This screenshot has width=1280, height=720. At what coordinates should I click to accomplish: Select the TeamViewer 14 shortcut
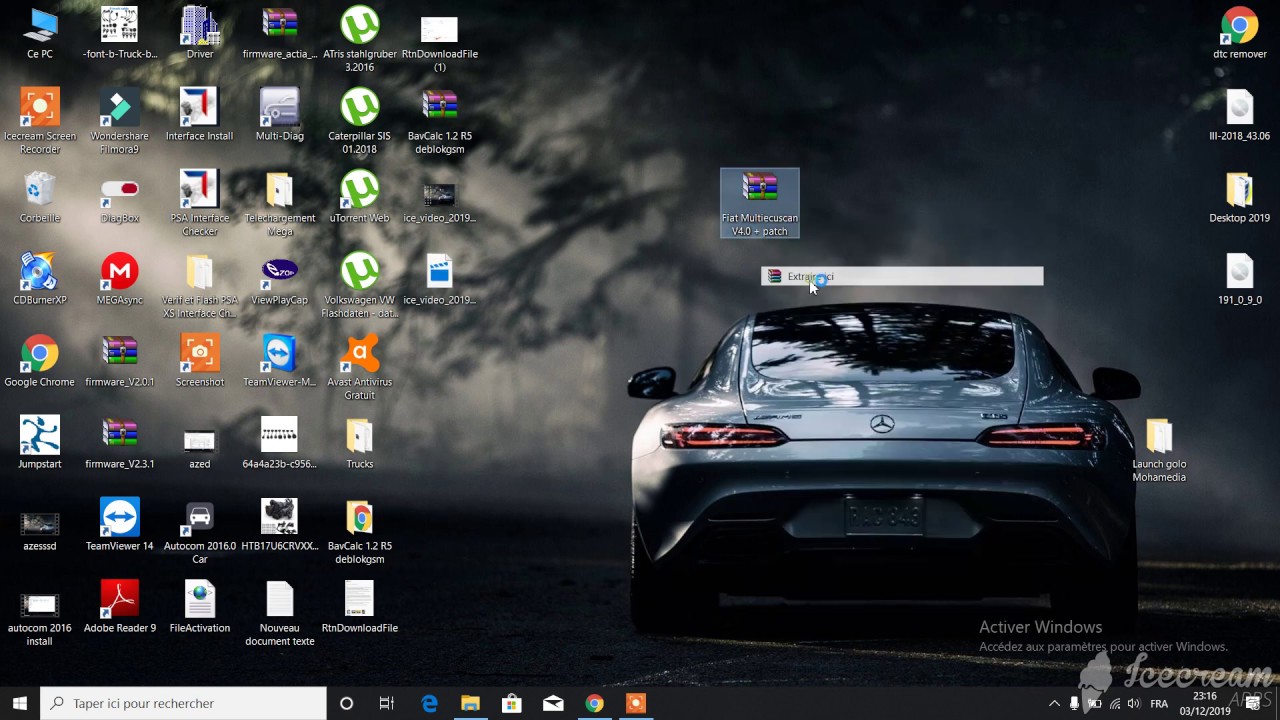[120, 525]
